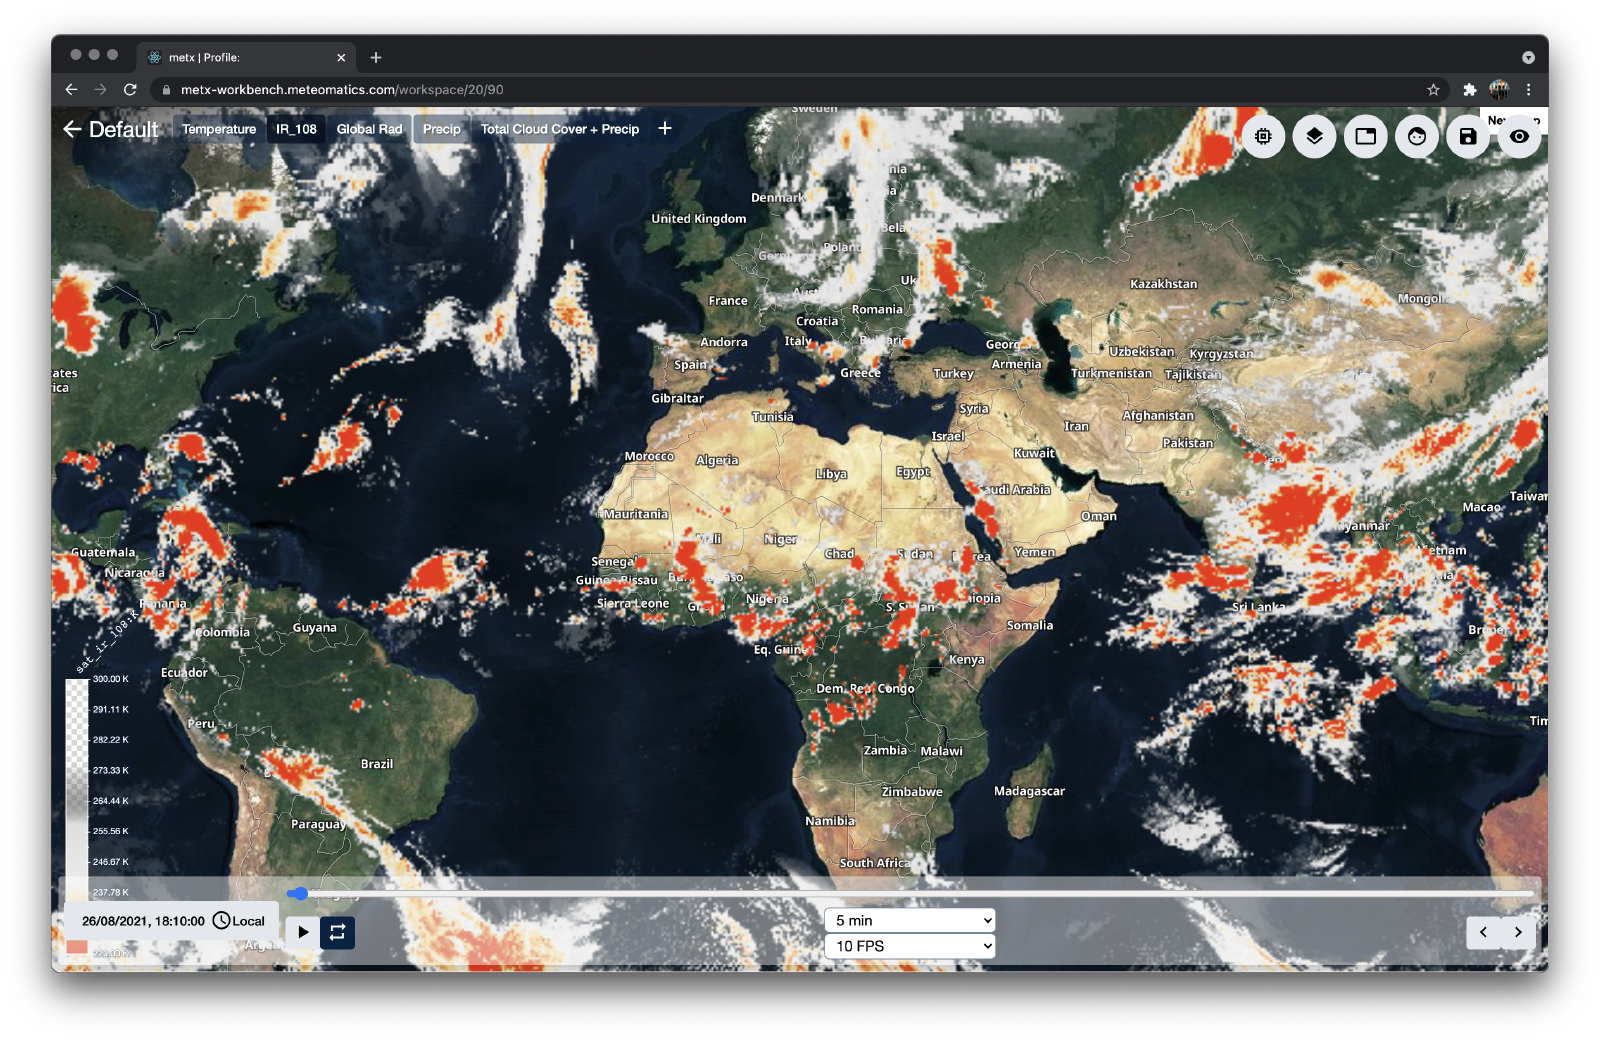Click the Chrome profile avatar
Image resolution: width=1600 pixels, height=1040 pixels.
point(1499,89)
